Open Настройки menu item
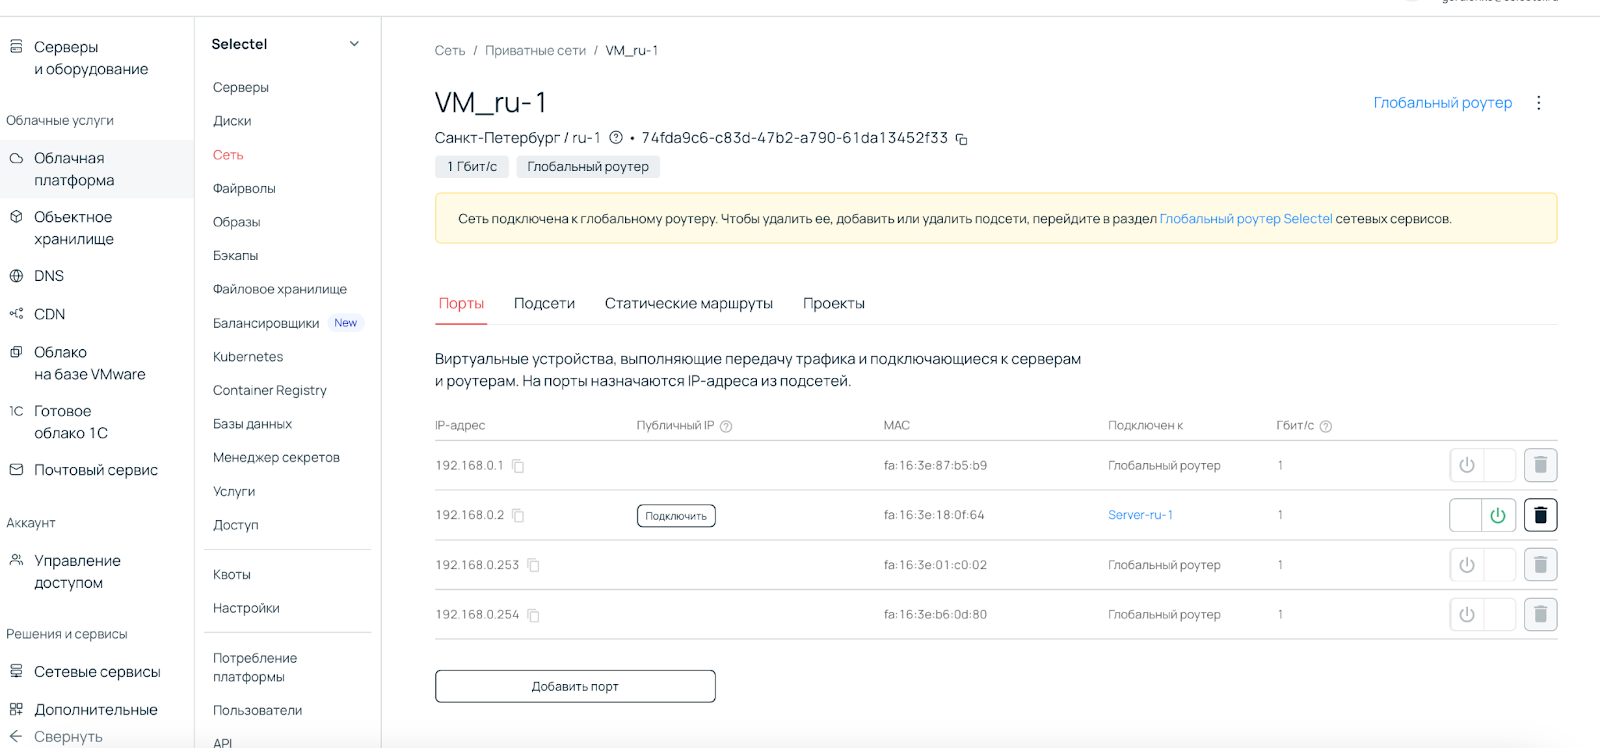This screenshot has width=1600, height=748. (246, 608)
